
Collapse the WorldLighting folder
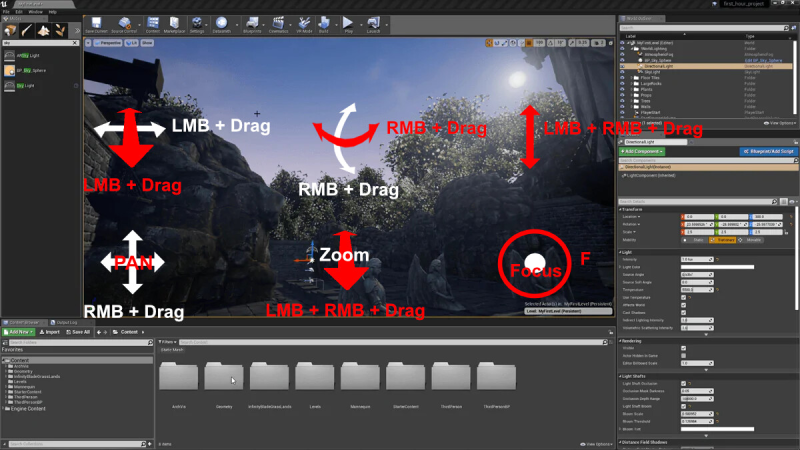[632, 49]
